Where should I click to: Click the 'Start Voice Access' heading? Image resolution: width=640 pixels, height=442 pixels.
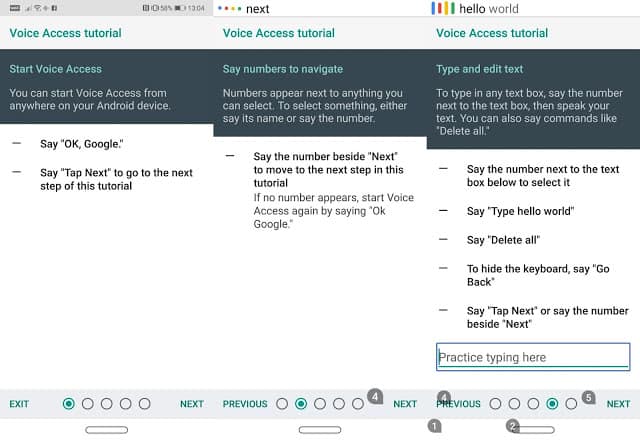(x=56, y=69)
